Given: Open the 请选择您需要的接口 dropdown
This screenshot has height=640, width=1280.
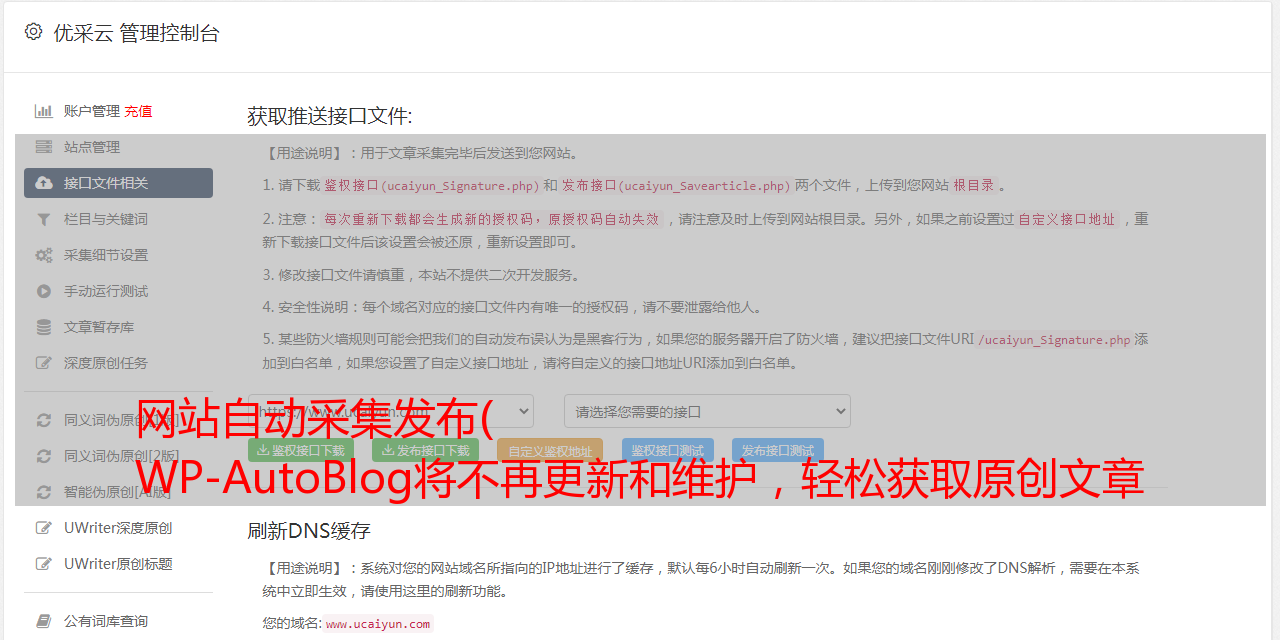Looking at the screenshot, I should pyautogui.click(x=707, y=411).
